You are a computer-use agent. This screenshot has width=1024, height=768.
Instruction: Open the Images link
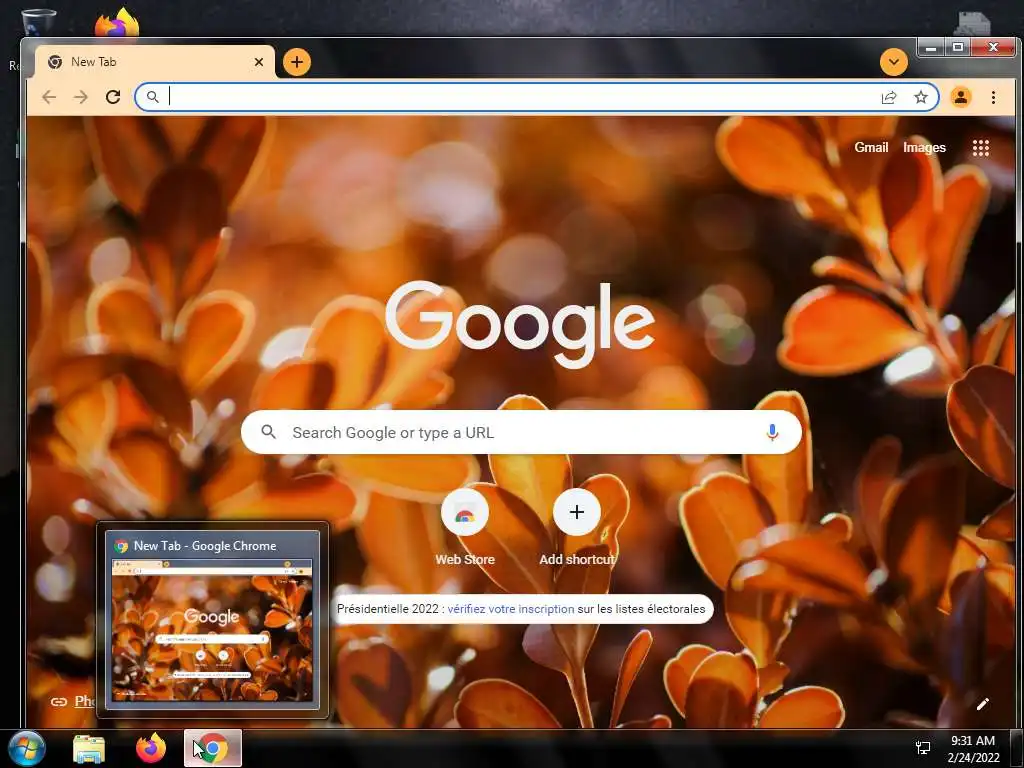tap(924, 148)
